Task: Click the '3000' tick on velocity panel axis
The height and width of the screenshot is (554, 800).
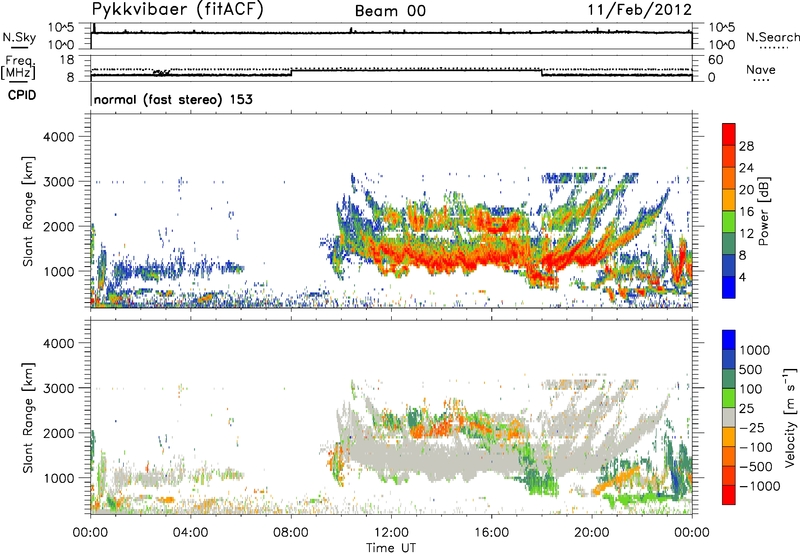Action: pos(59,388)
